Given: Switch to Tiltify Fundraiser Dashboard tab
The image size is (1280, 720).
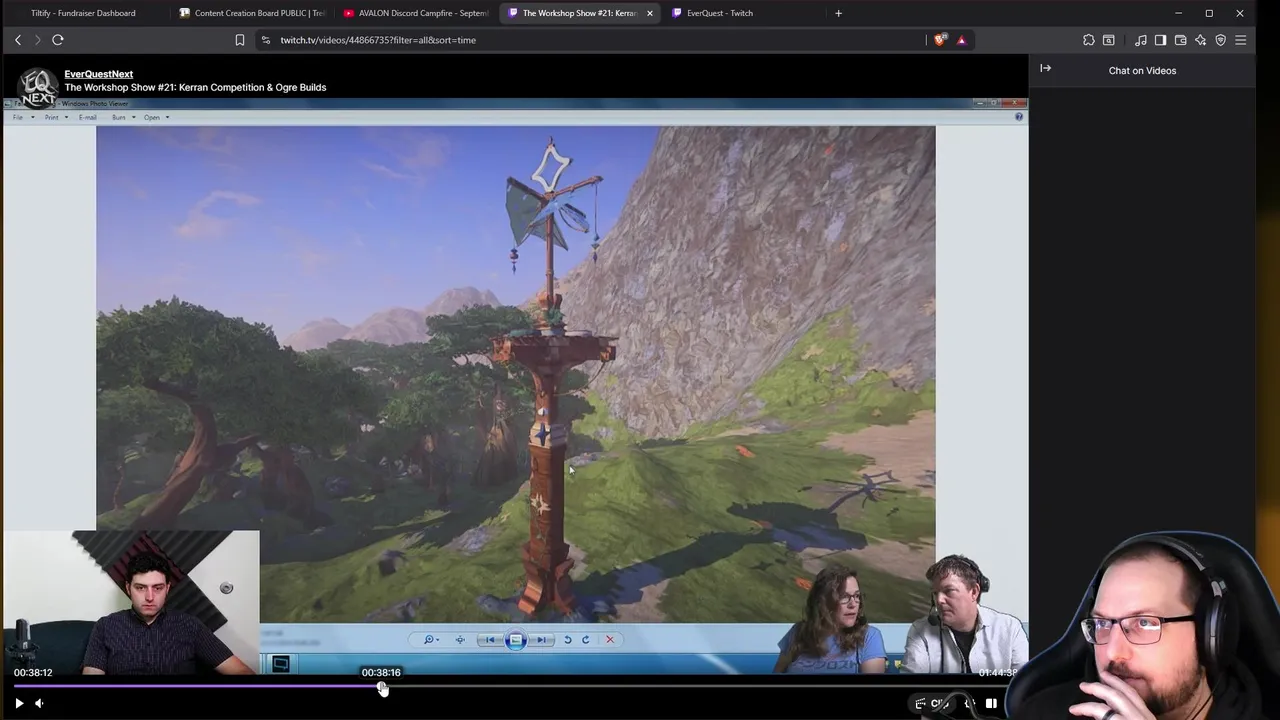Looking at the screenshot, I should click(x=84, y=13).
